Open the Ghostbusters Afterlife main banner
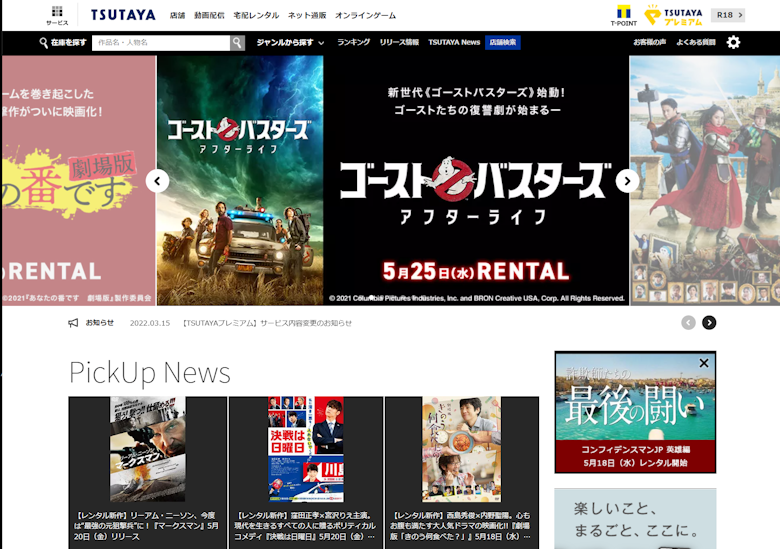This screenshot has width=780, height=549. pos(393,180)
